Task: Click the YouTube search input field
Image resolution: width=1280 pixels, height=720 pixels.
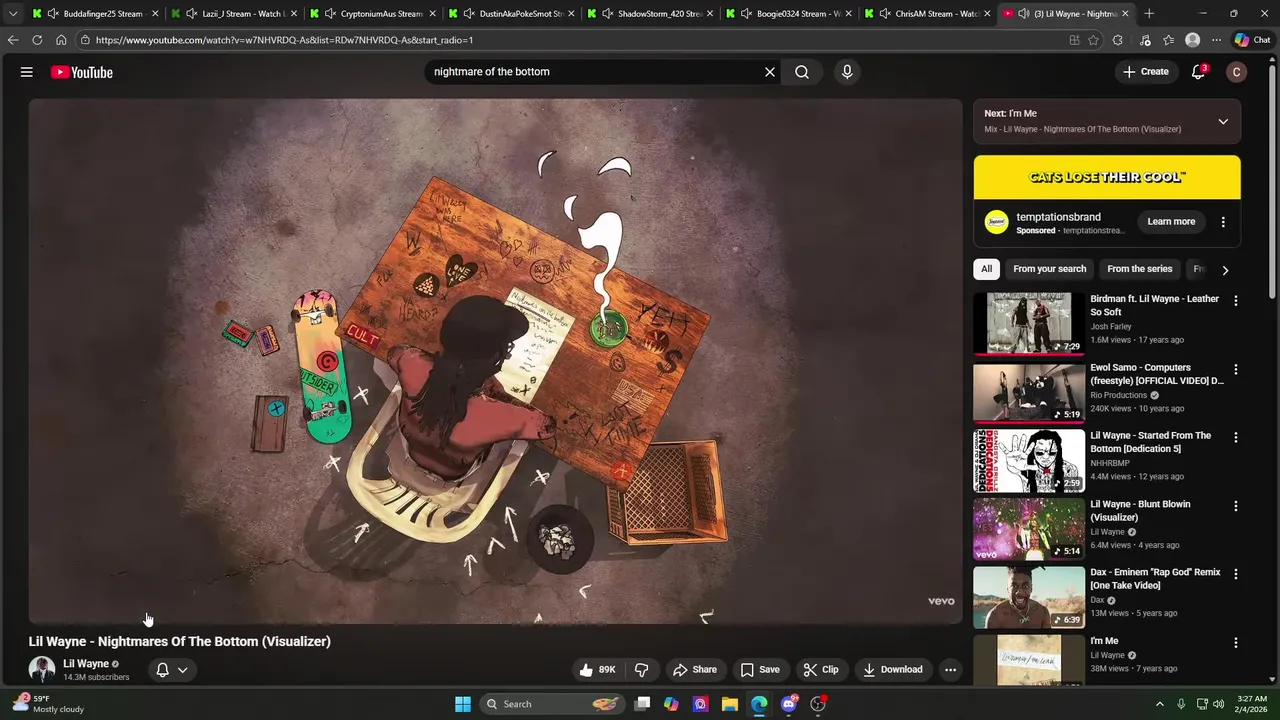Action: [595, 72]
